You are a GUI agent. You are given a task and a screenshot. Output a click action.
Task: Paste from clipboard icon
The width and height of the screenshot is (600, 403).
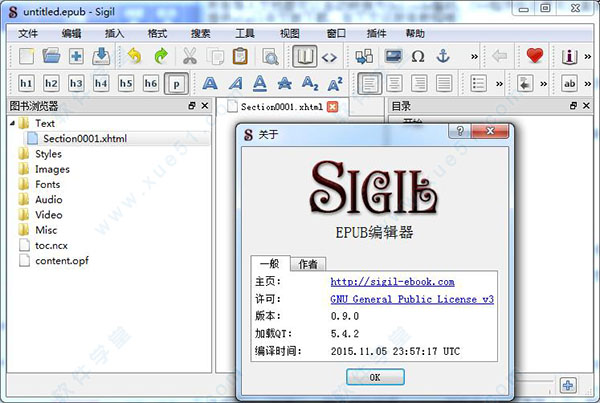click(x=240, y=56)
